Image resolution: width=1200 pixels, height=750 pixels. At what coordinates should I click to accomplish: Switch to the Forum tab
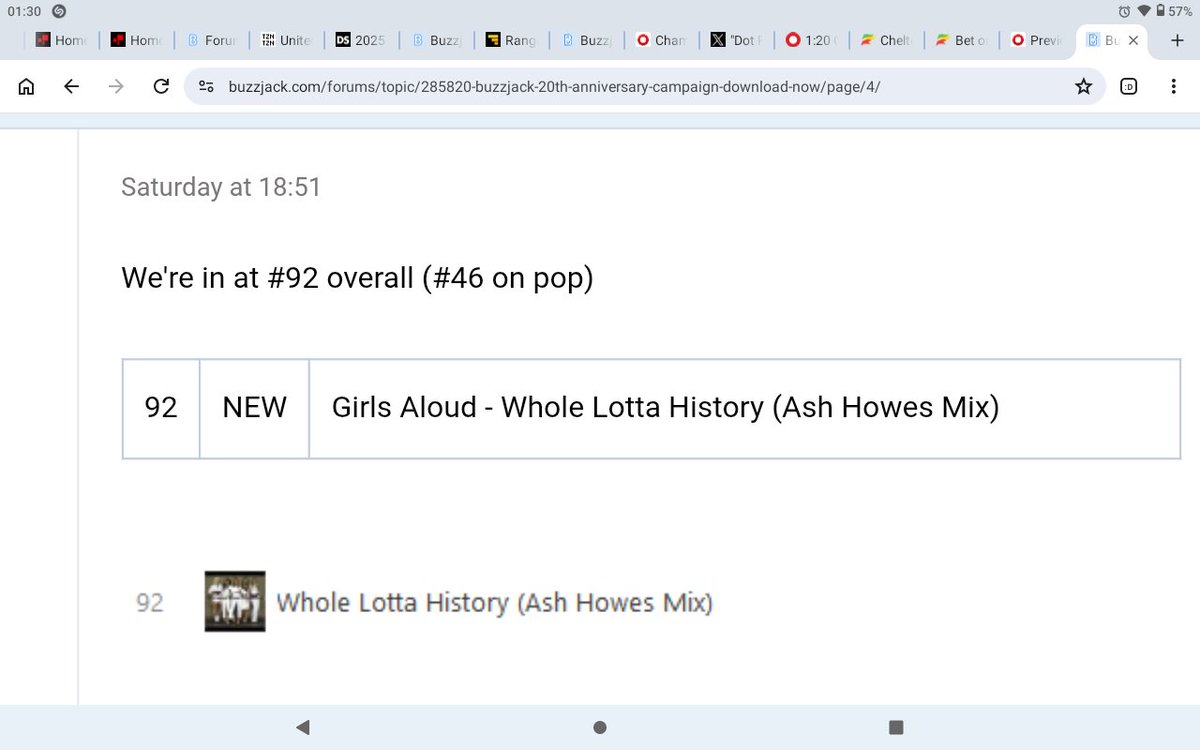click(x=210, y=41)
